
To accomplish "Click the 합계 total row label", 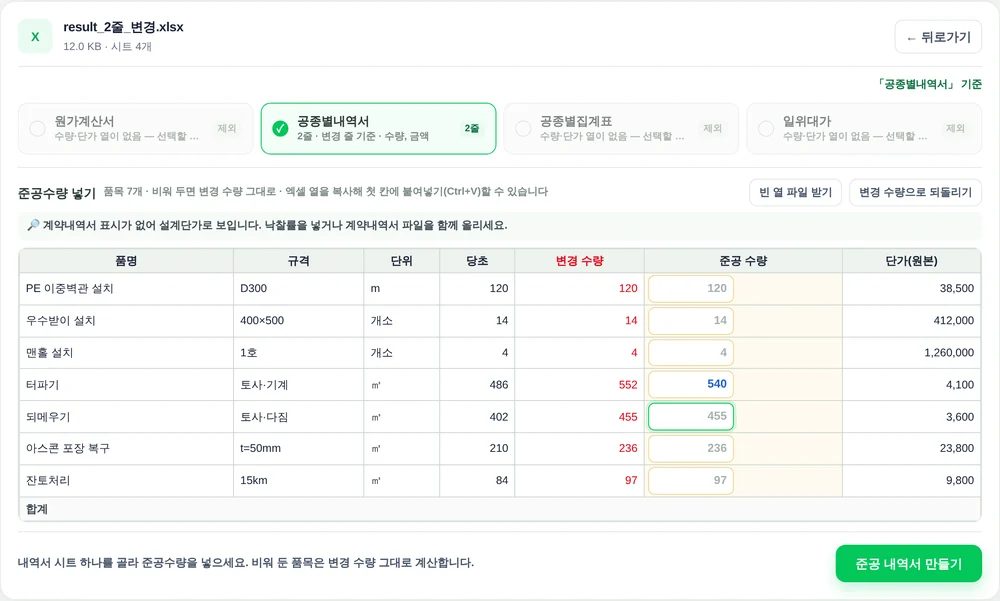I will pos(37,508).
